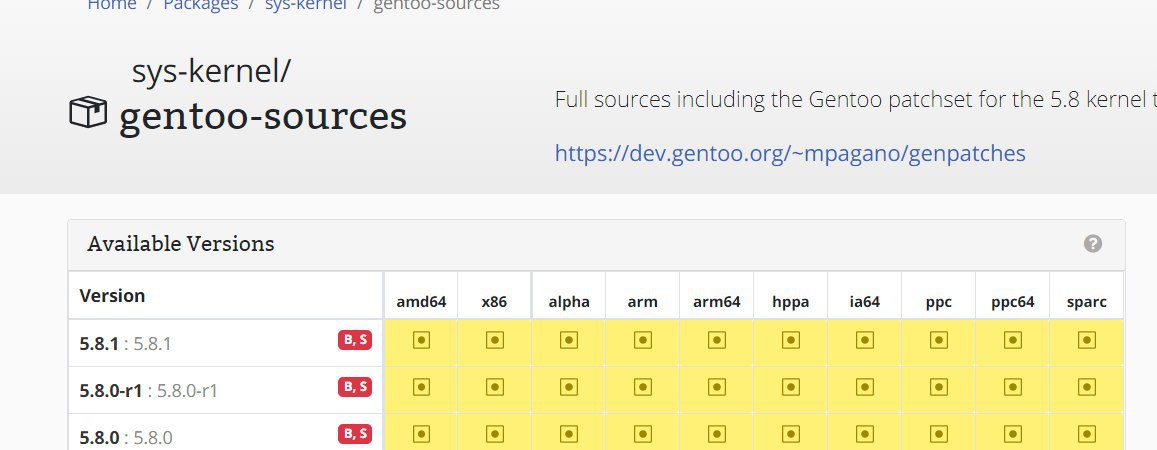Click the amd64 column header

click(421, 301)
